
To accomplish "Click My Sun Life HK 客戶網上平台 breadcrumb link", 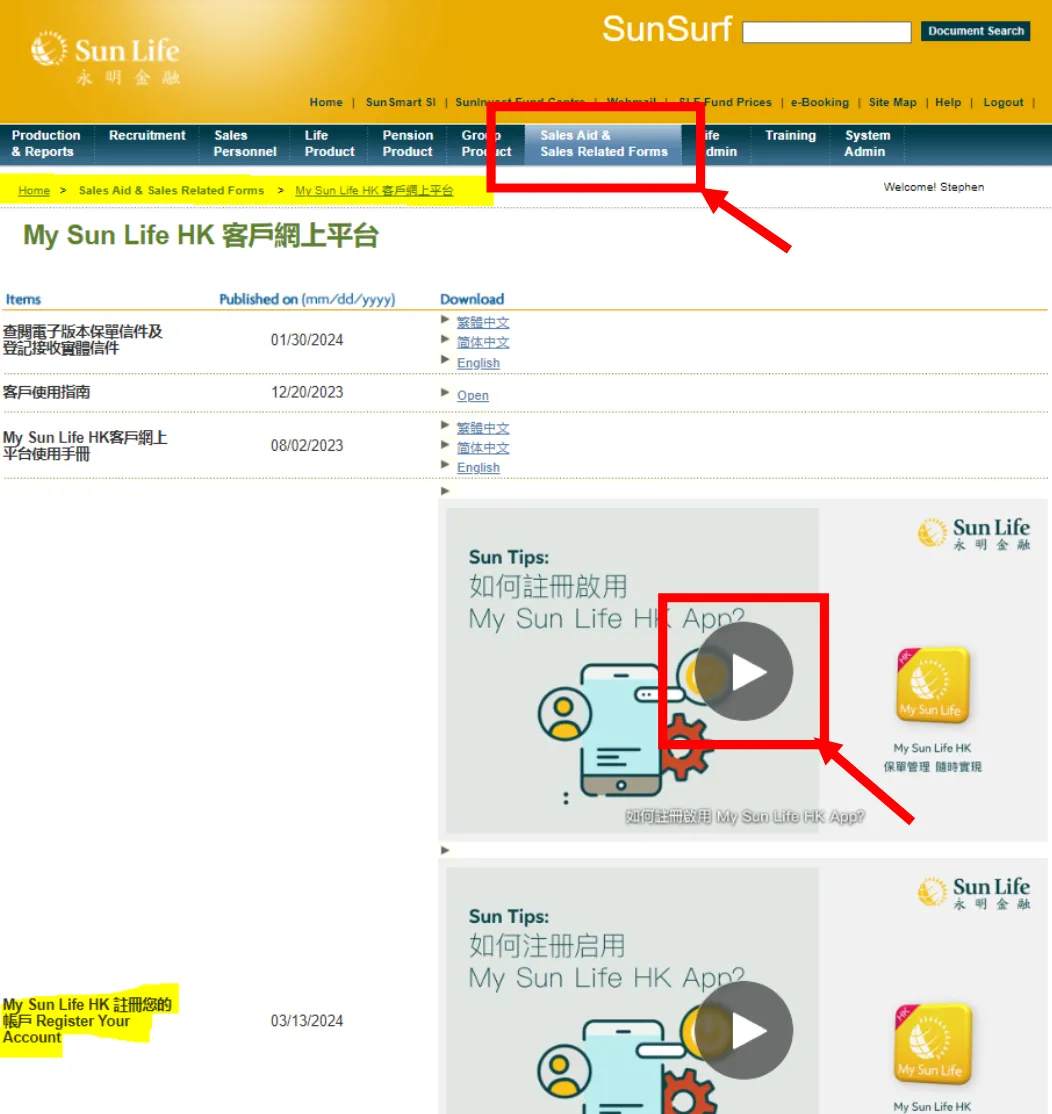I will (x=374, y=190).
